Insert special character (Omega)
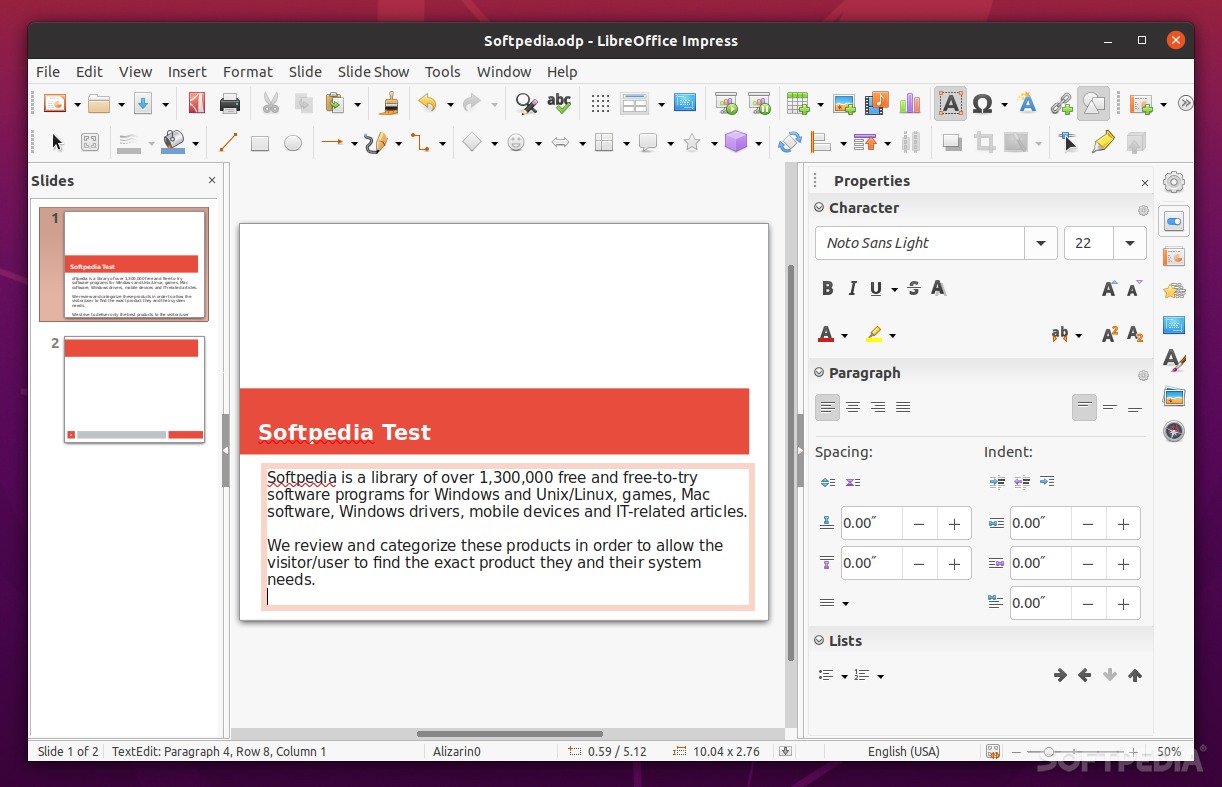Viewport: 1222px width, 787px height. [982, 103]
